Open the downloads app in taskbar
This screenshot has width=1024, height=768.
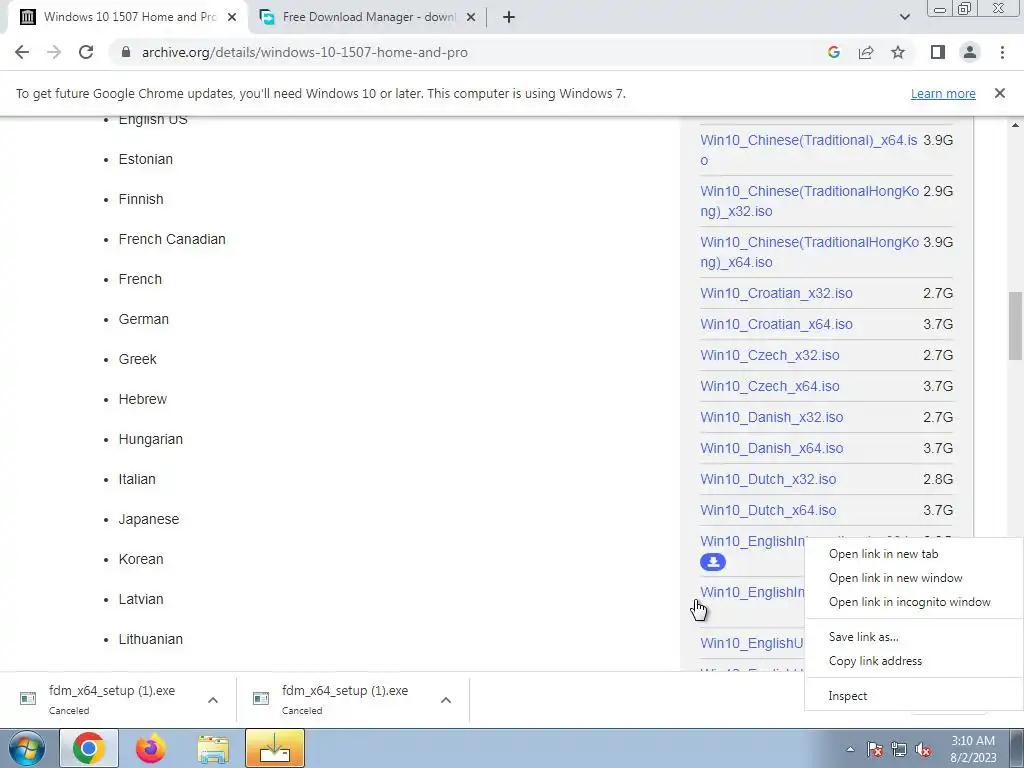275,748
